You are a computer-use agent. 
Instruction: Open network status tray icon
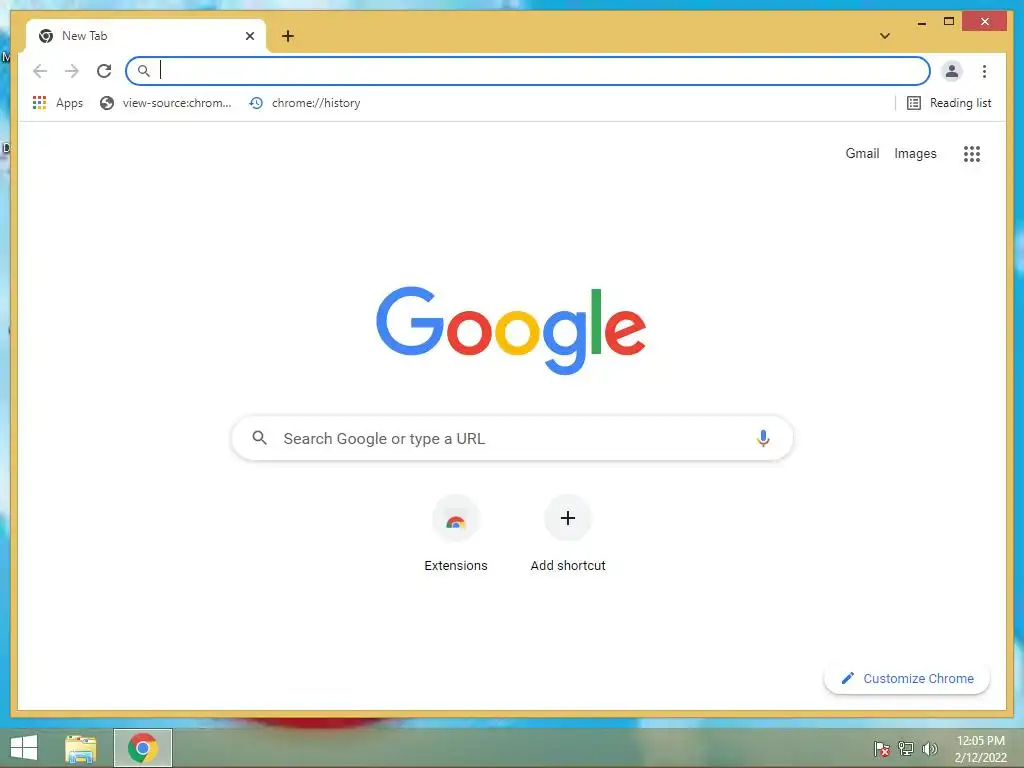906,749
